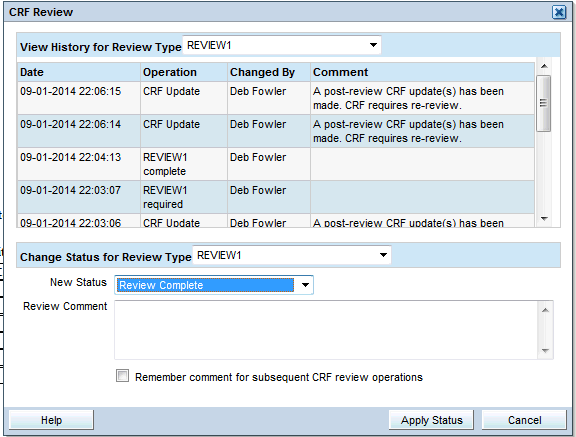The height and width of the screenshot is (437, 576).
Task: Click the Changed By column header
Action: pos(269,72)
